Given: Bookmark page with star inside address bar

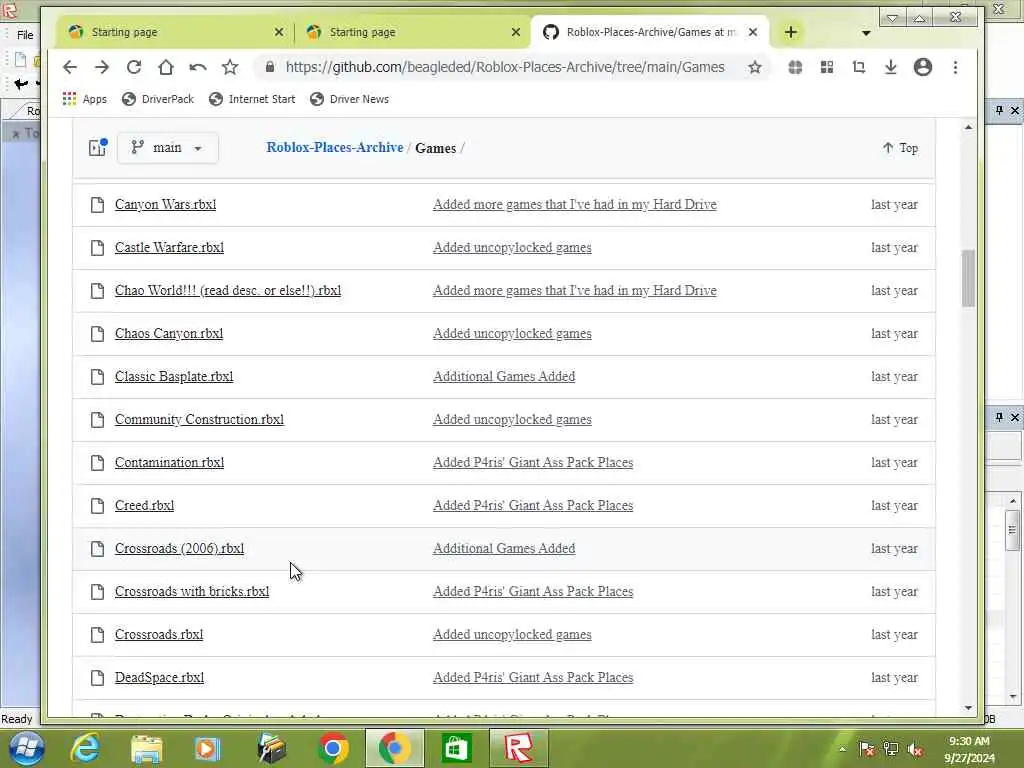Looking at the screenshot, I should (x=755, y=67).
